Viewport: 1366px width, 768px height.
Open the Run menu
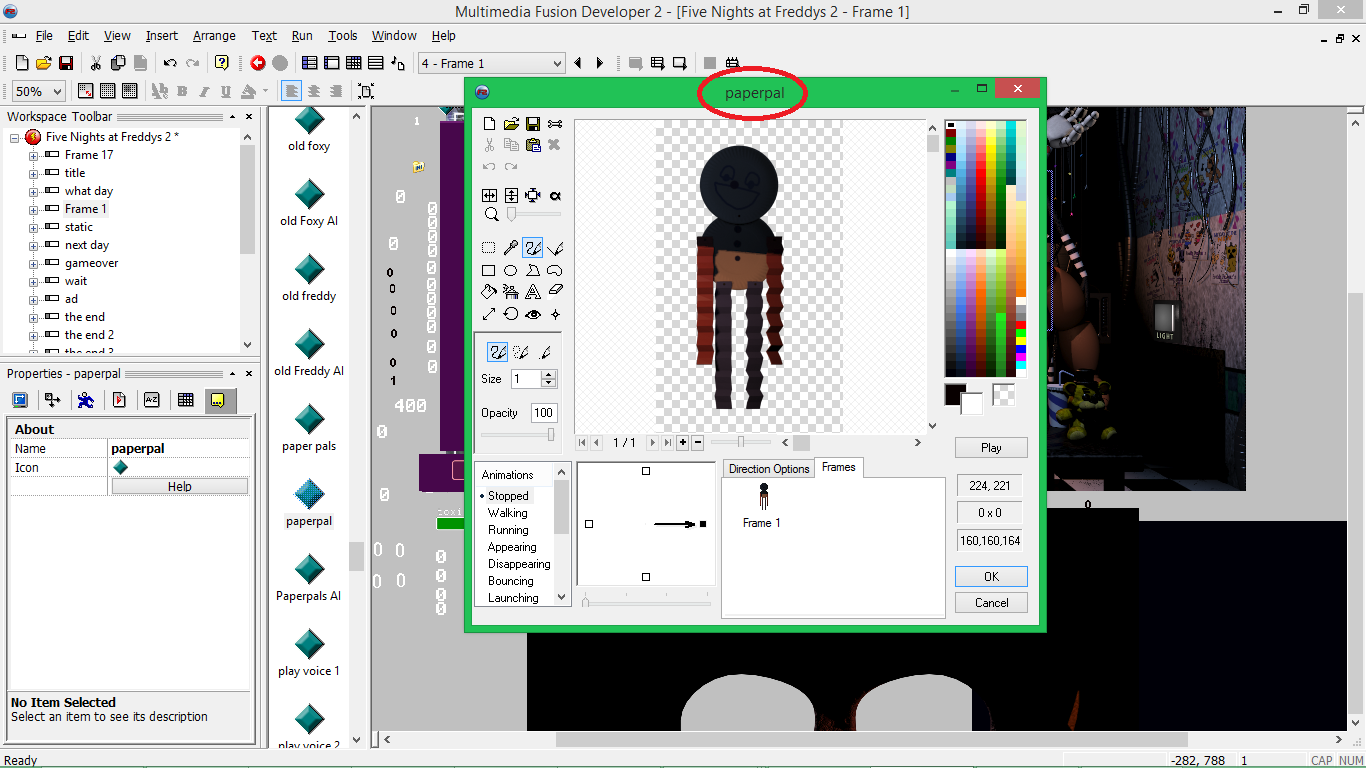[302, 36]
